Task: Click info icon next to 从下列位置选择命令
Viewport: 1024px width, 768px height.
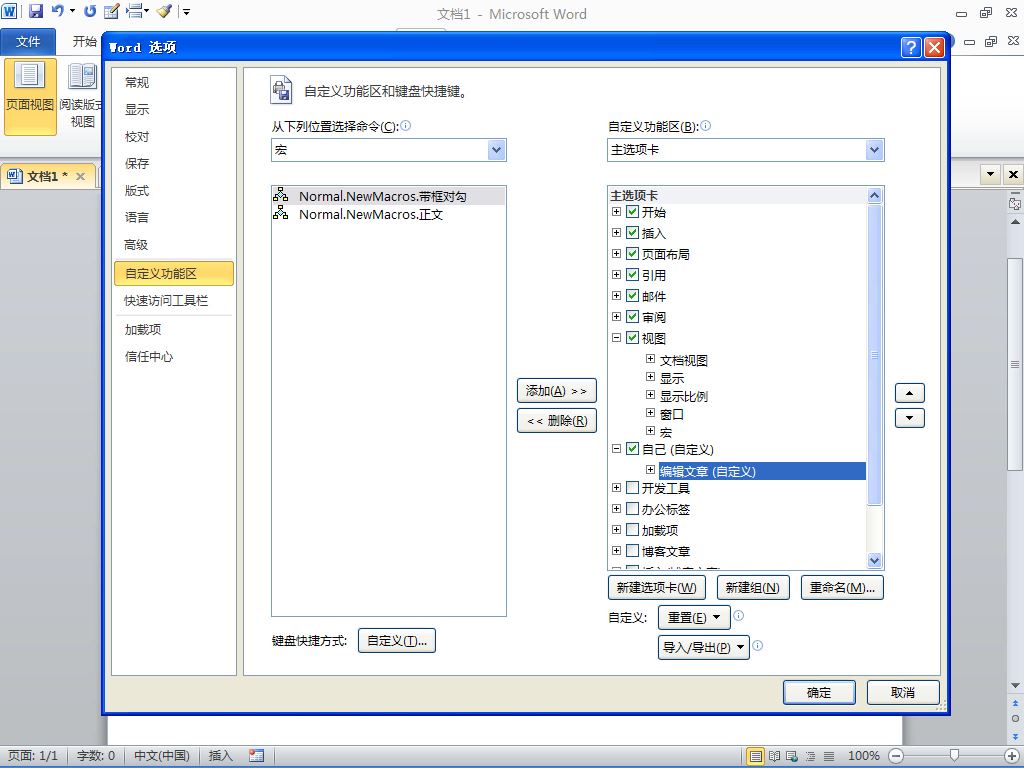Action: 406,125
